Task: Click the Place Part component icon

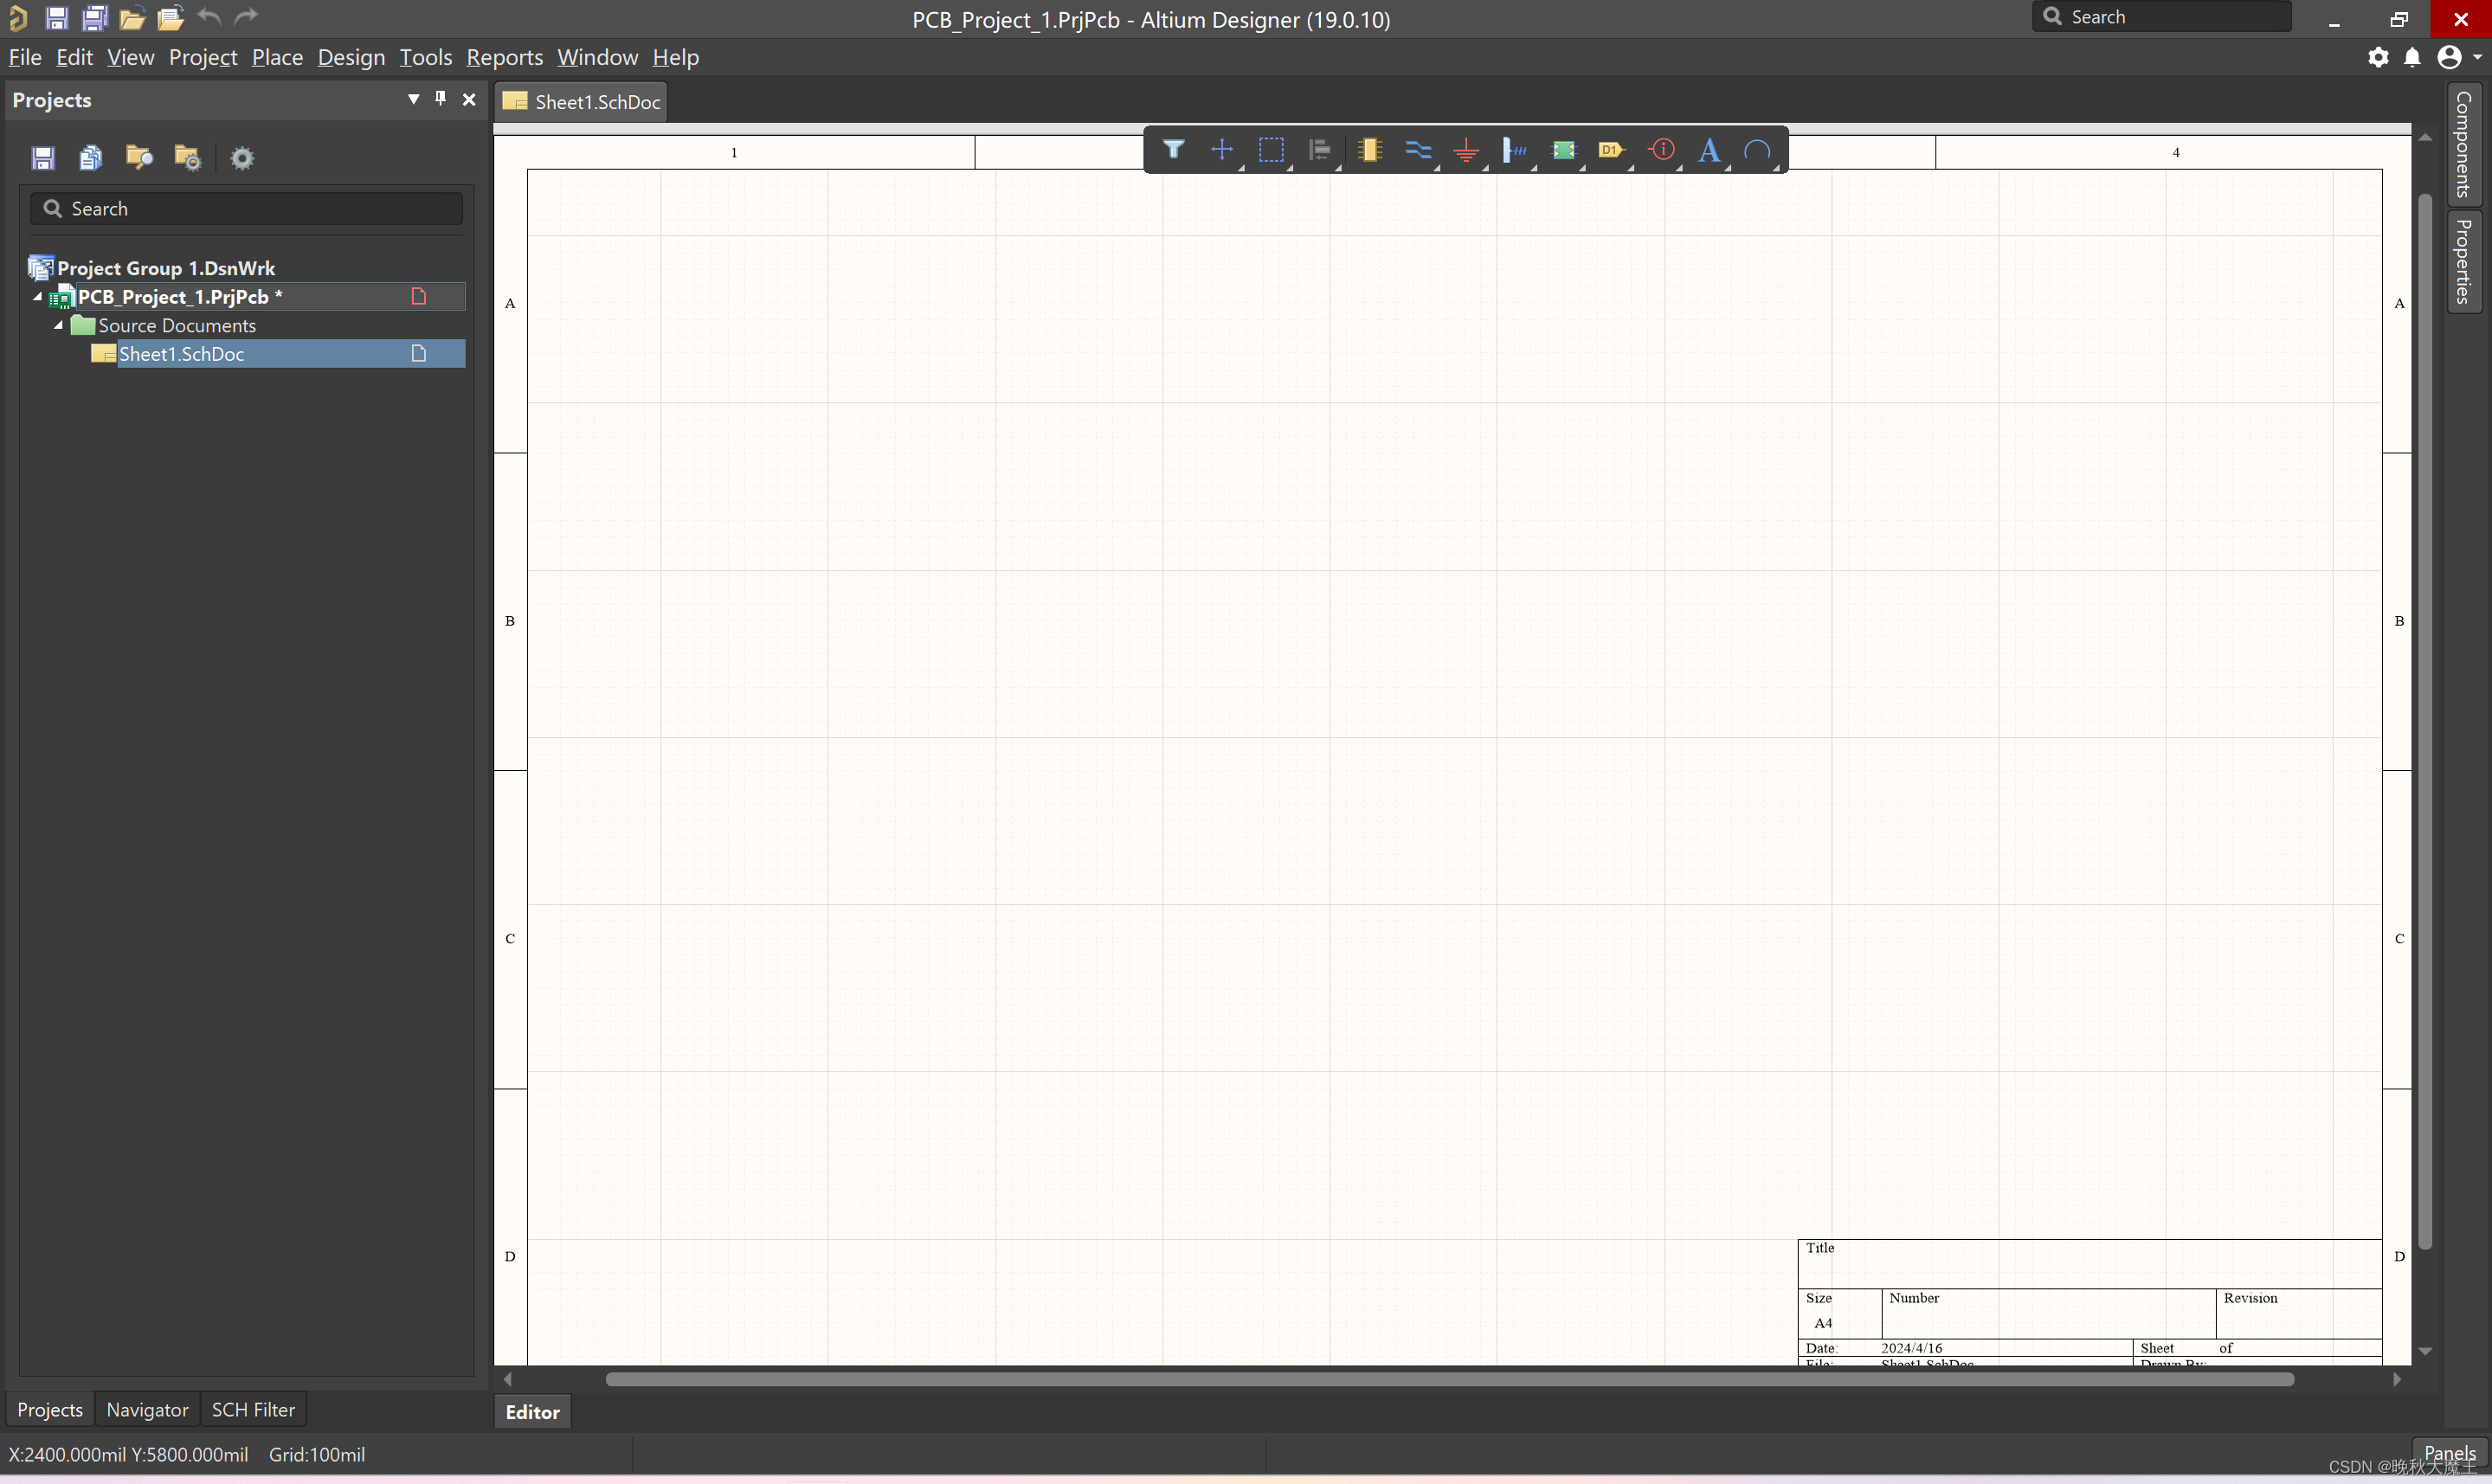Action: 1369,150
